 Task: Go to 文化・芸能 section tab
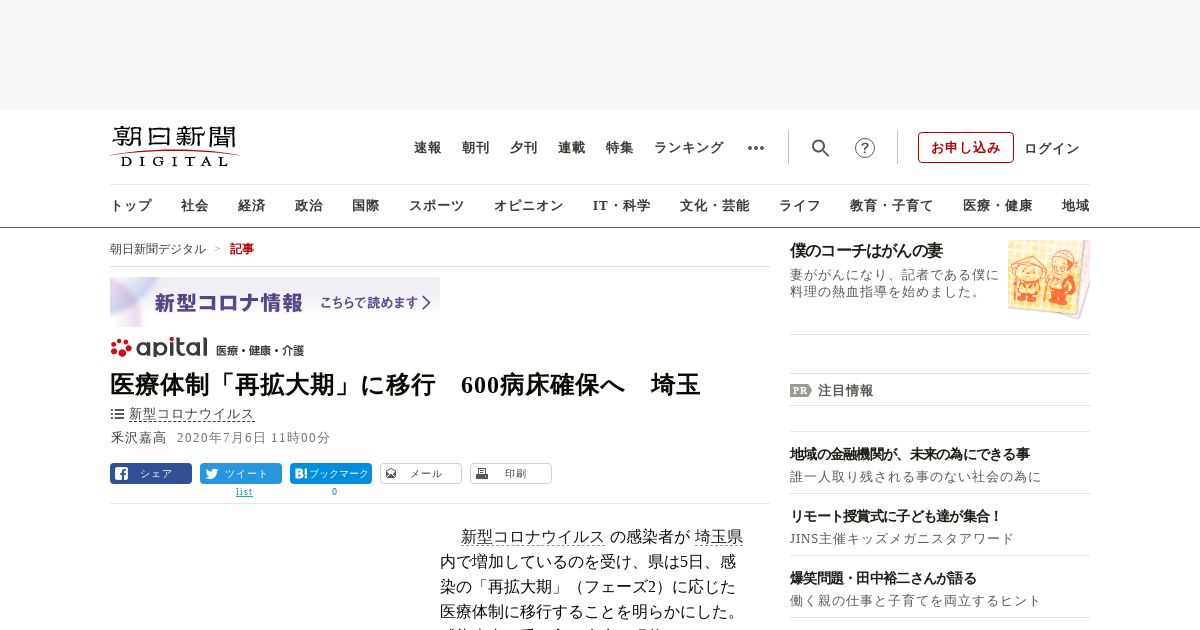pyautogui.click(x=715, y=206)
